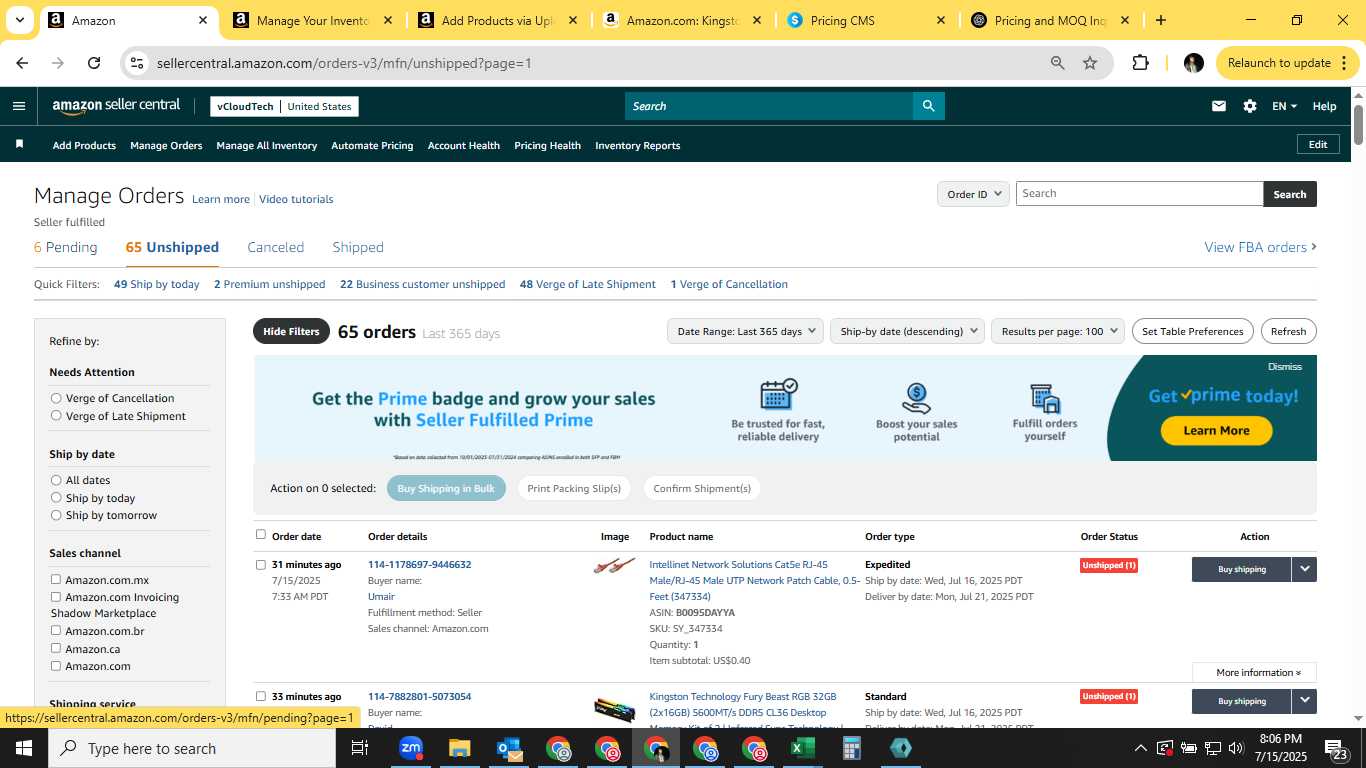Click the Windows Start button
Viewport: 1366px width, 768px height.
click(x=24, y=748)
